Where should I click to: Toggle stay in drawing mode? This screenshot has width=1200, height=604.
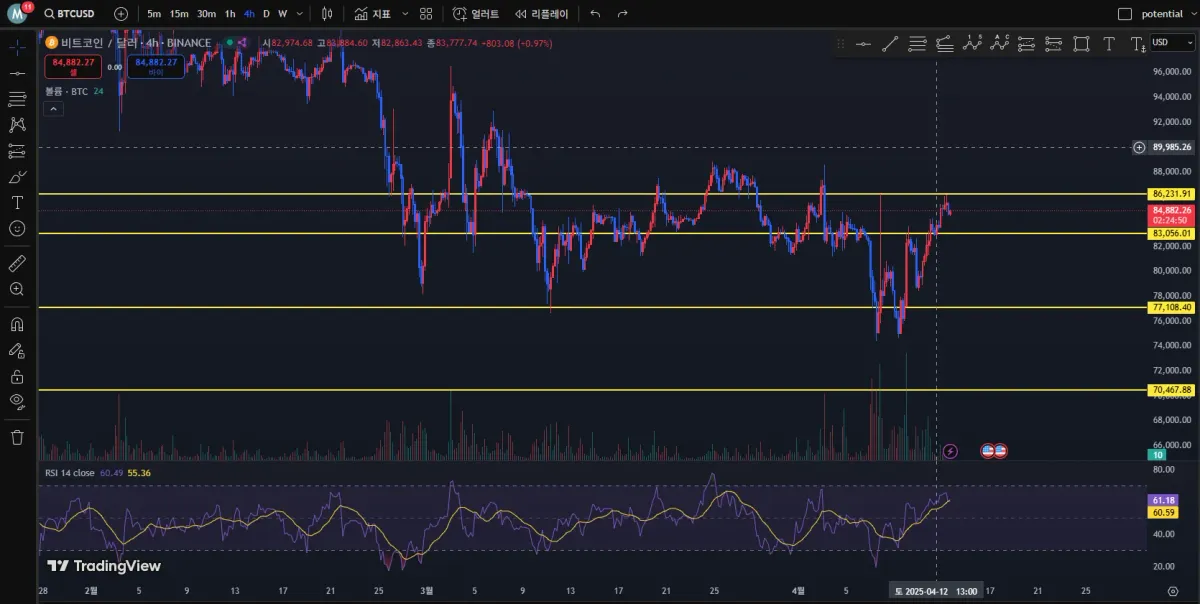(x=16, y=350)
